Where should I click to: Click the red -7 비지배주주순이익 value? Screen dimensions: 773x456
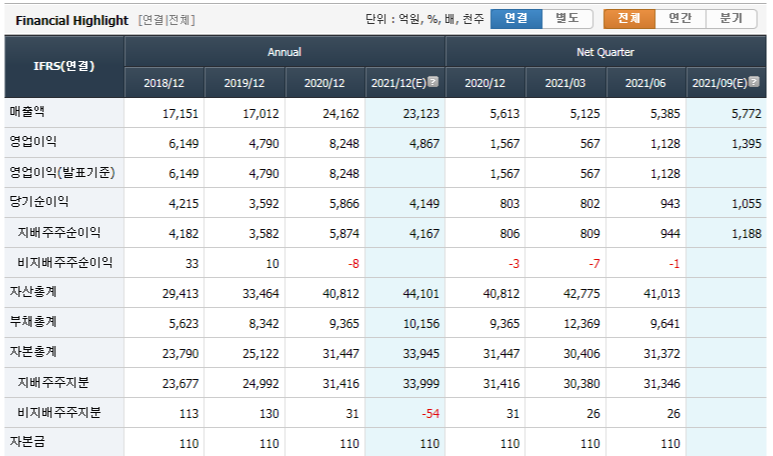point(594,264)
